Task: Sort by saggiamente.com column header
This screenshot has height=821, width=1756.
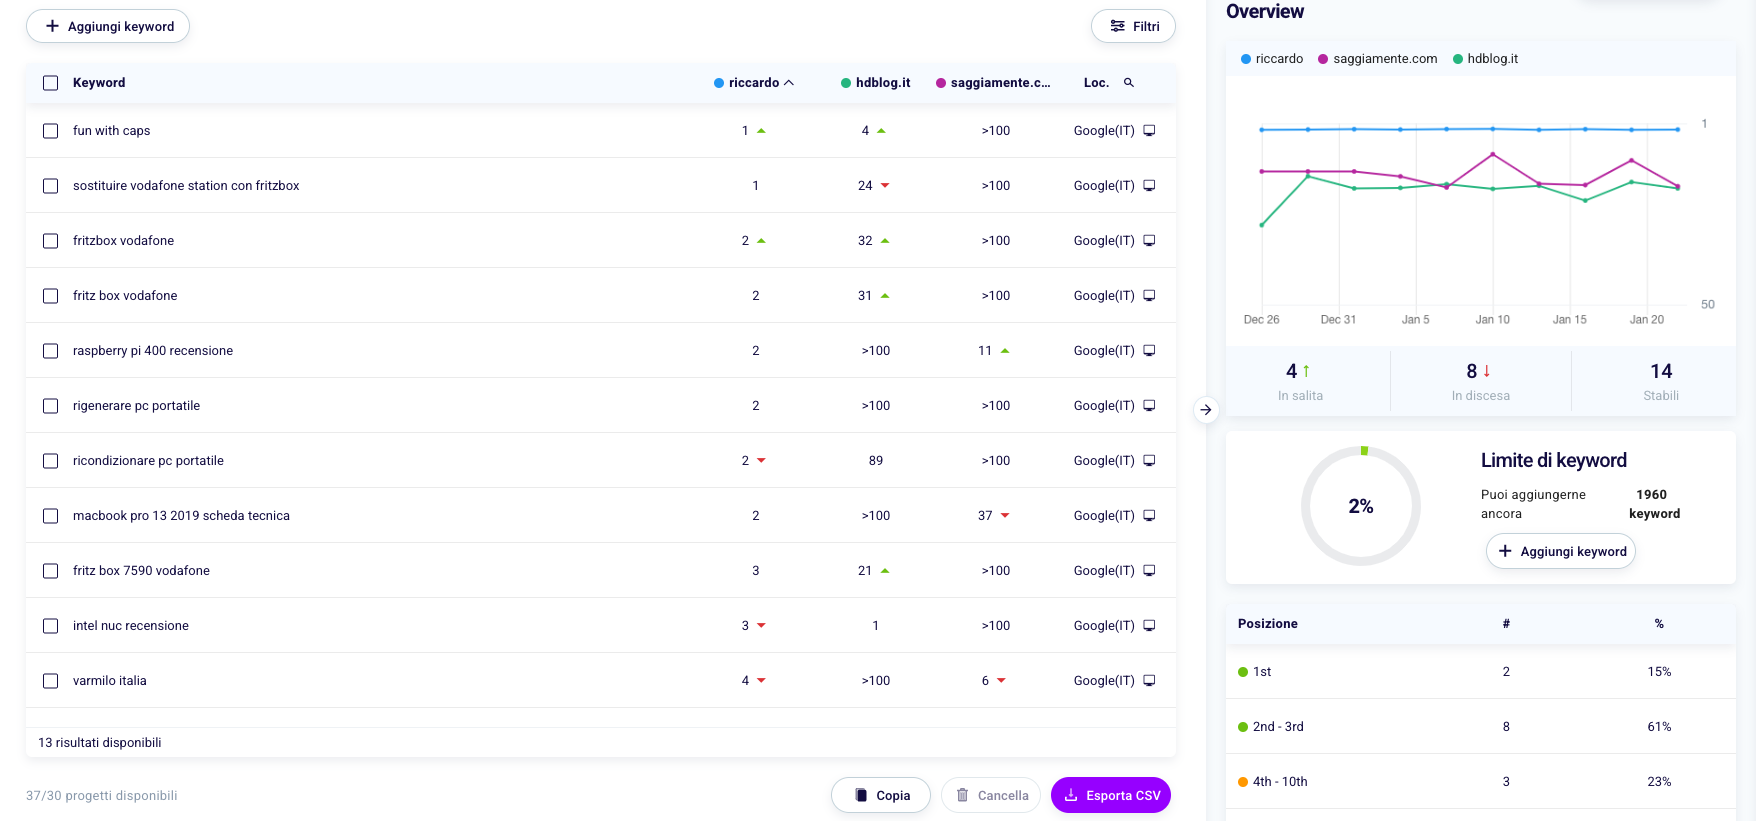Action: [x=999, y=83]
